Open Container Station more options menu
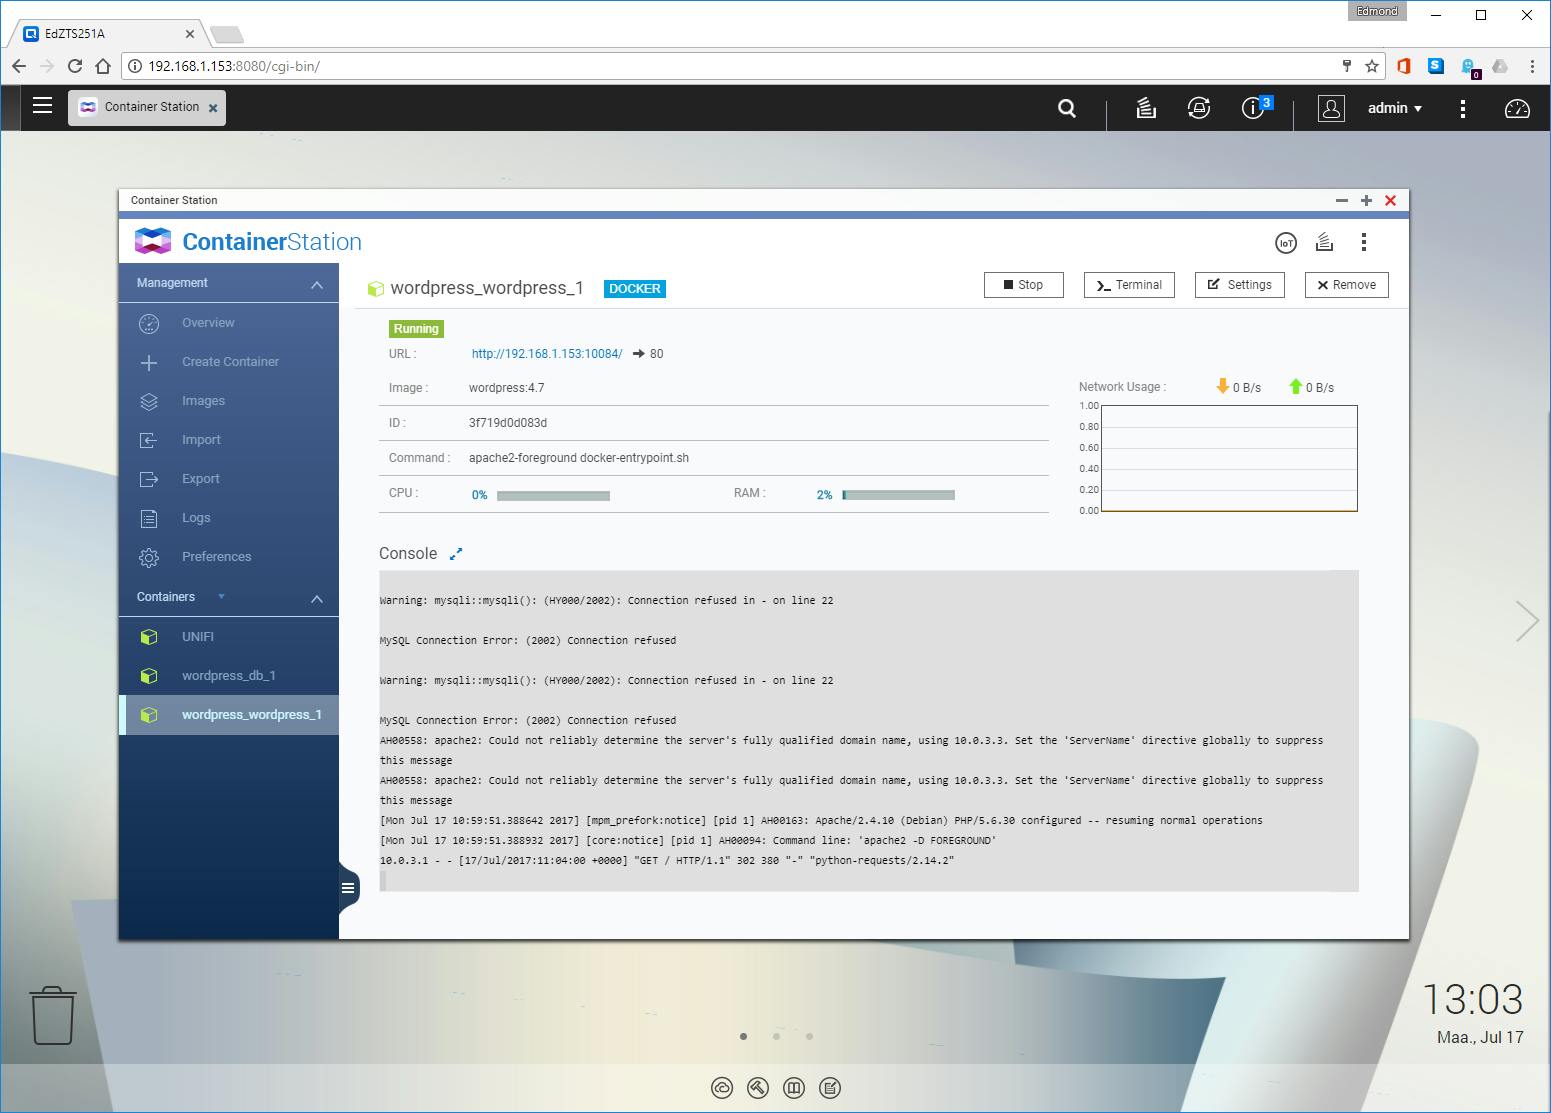 (1363, 242)
